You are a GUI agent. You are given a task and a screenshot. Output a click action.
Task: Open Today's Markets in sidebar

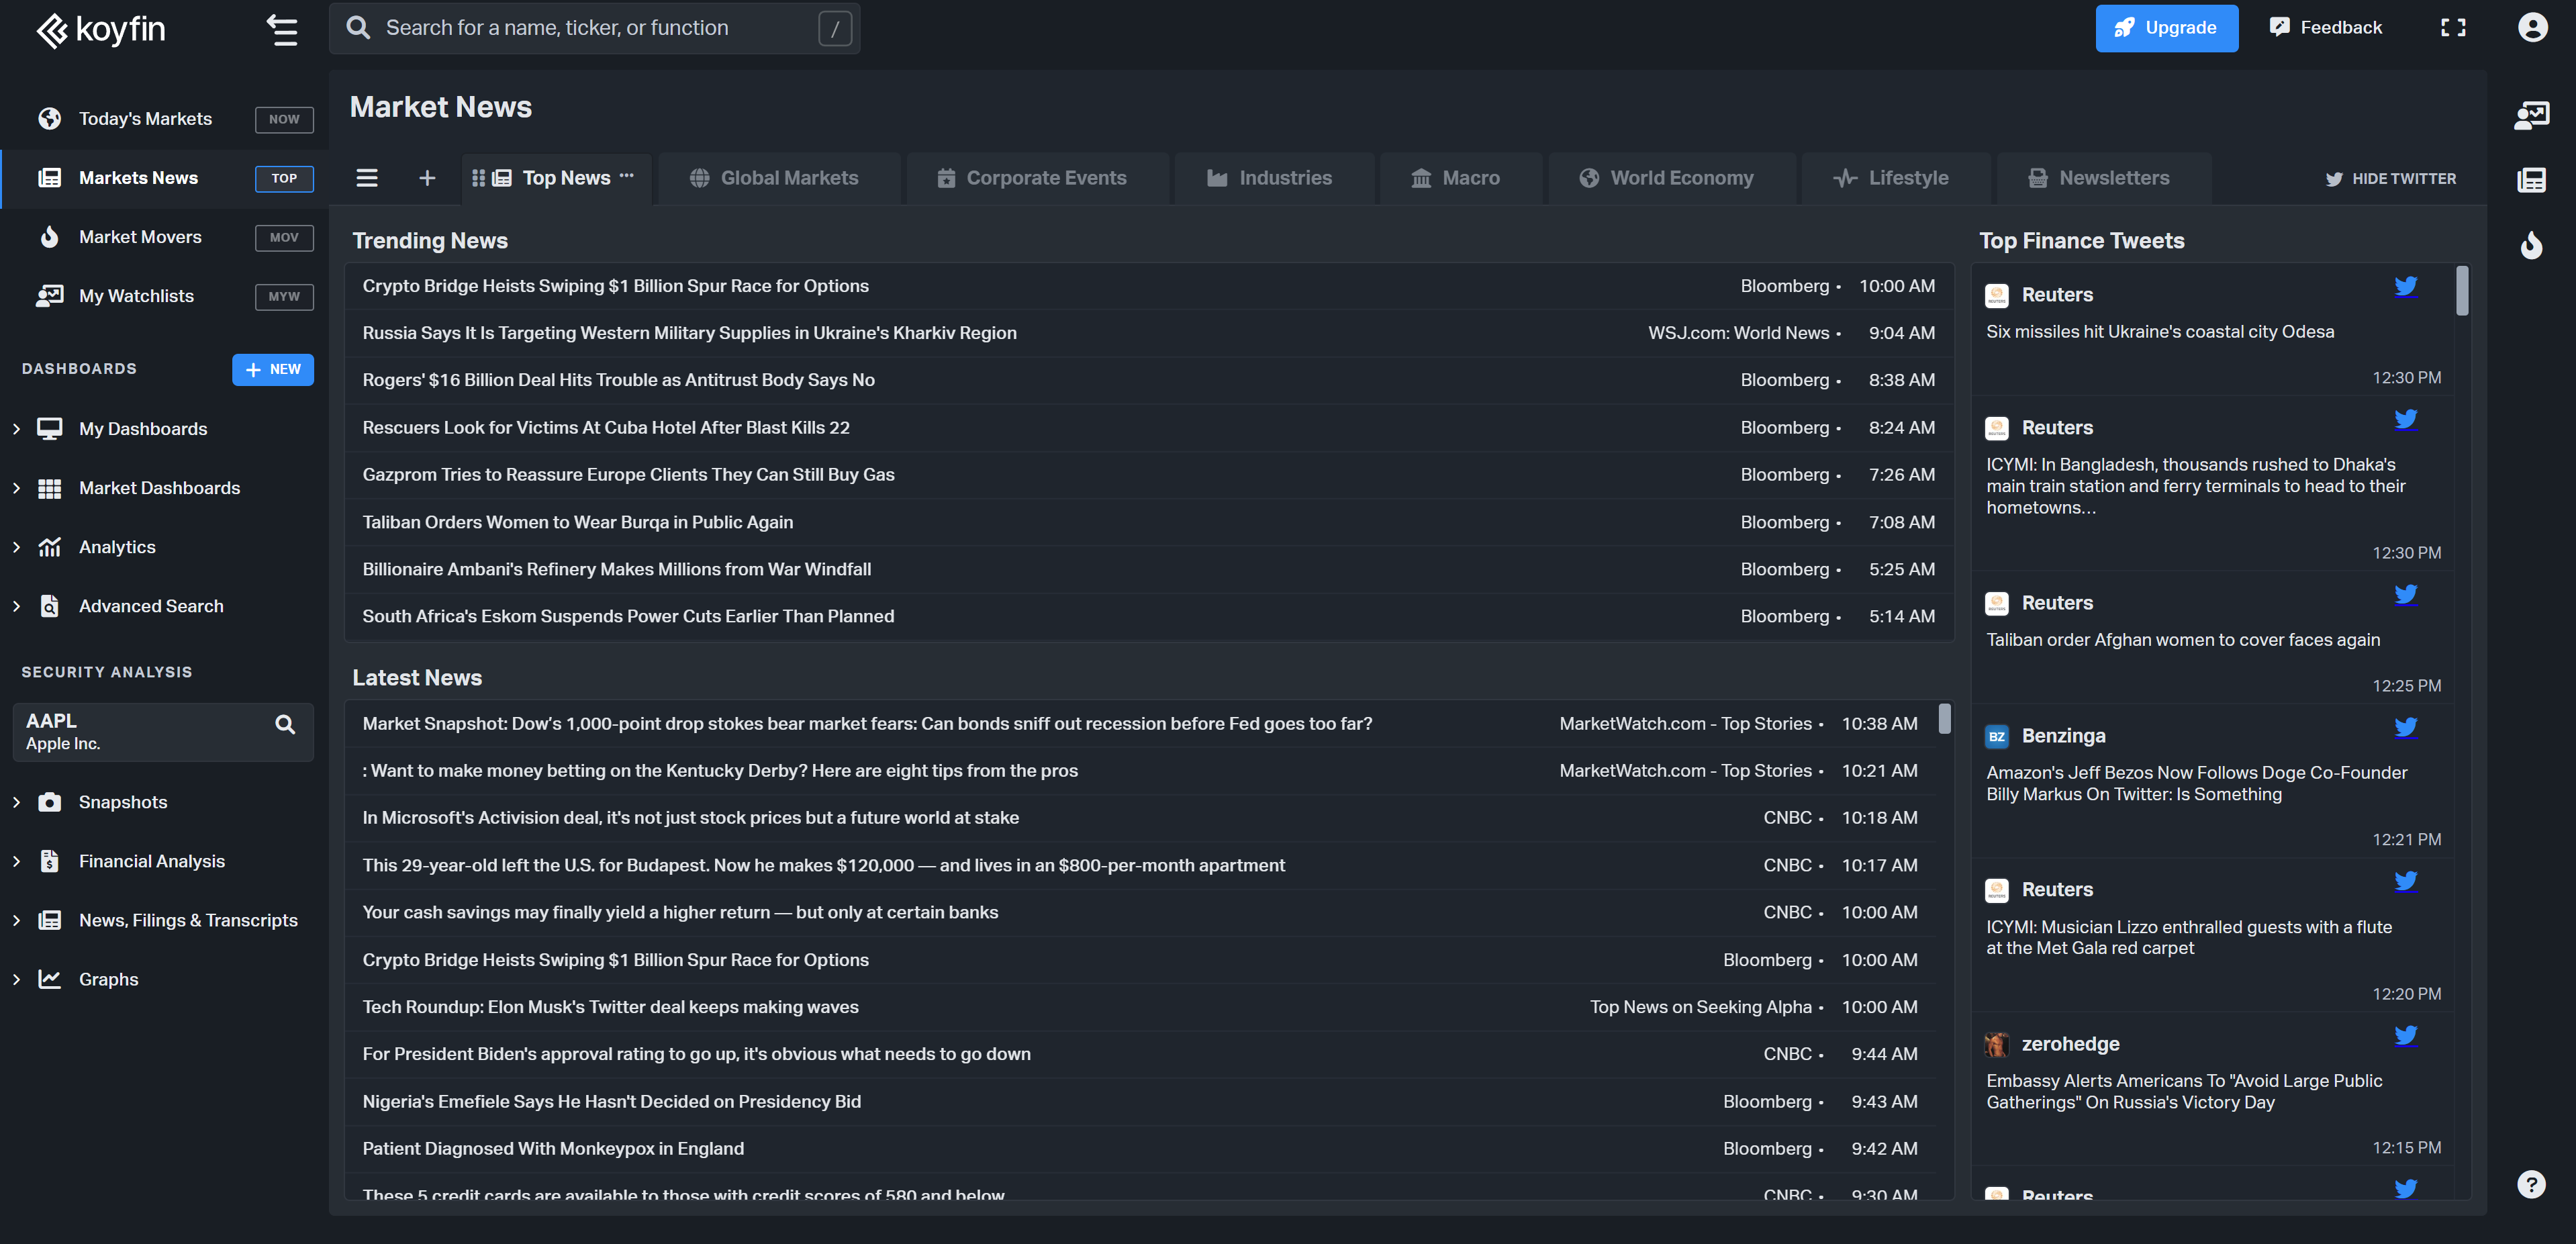pyautogui.click(x=145, y=119)
